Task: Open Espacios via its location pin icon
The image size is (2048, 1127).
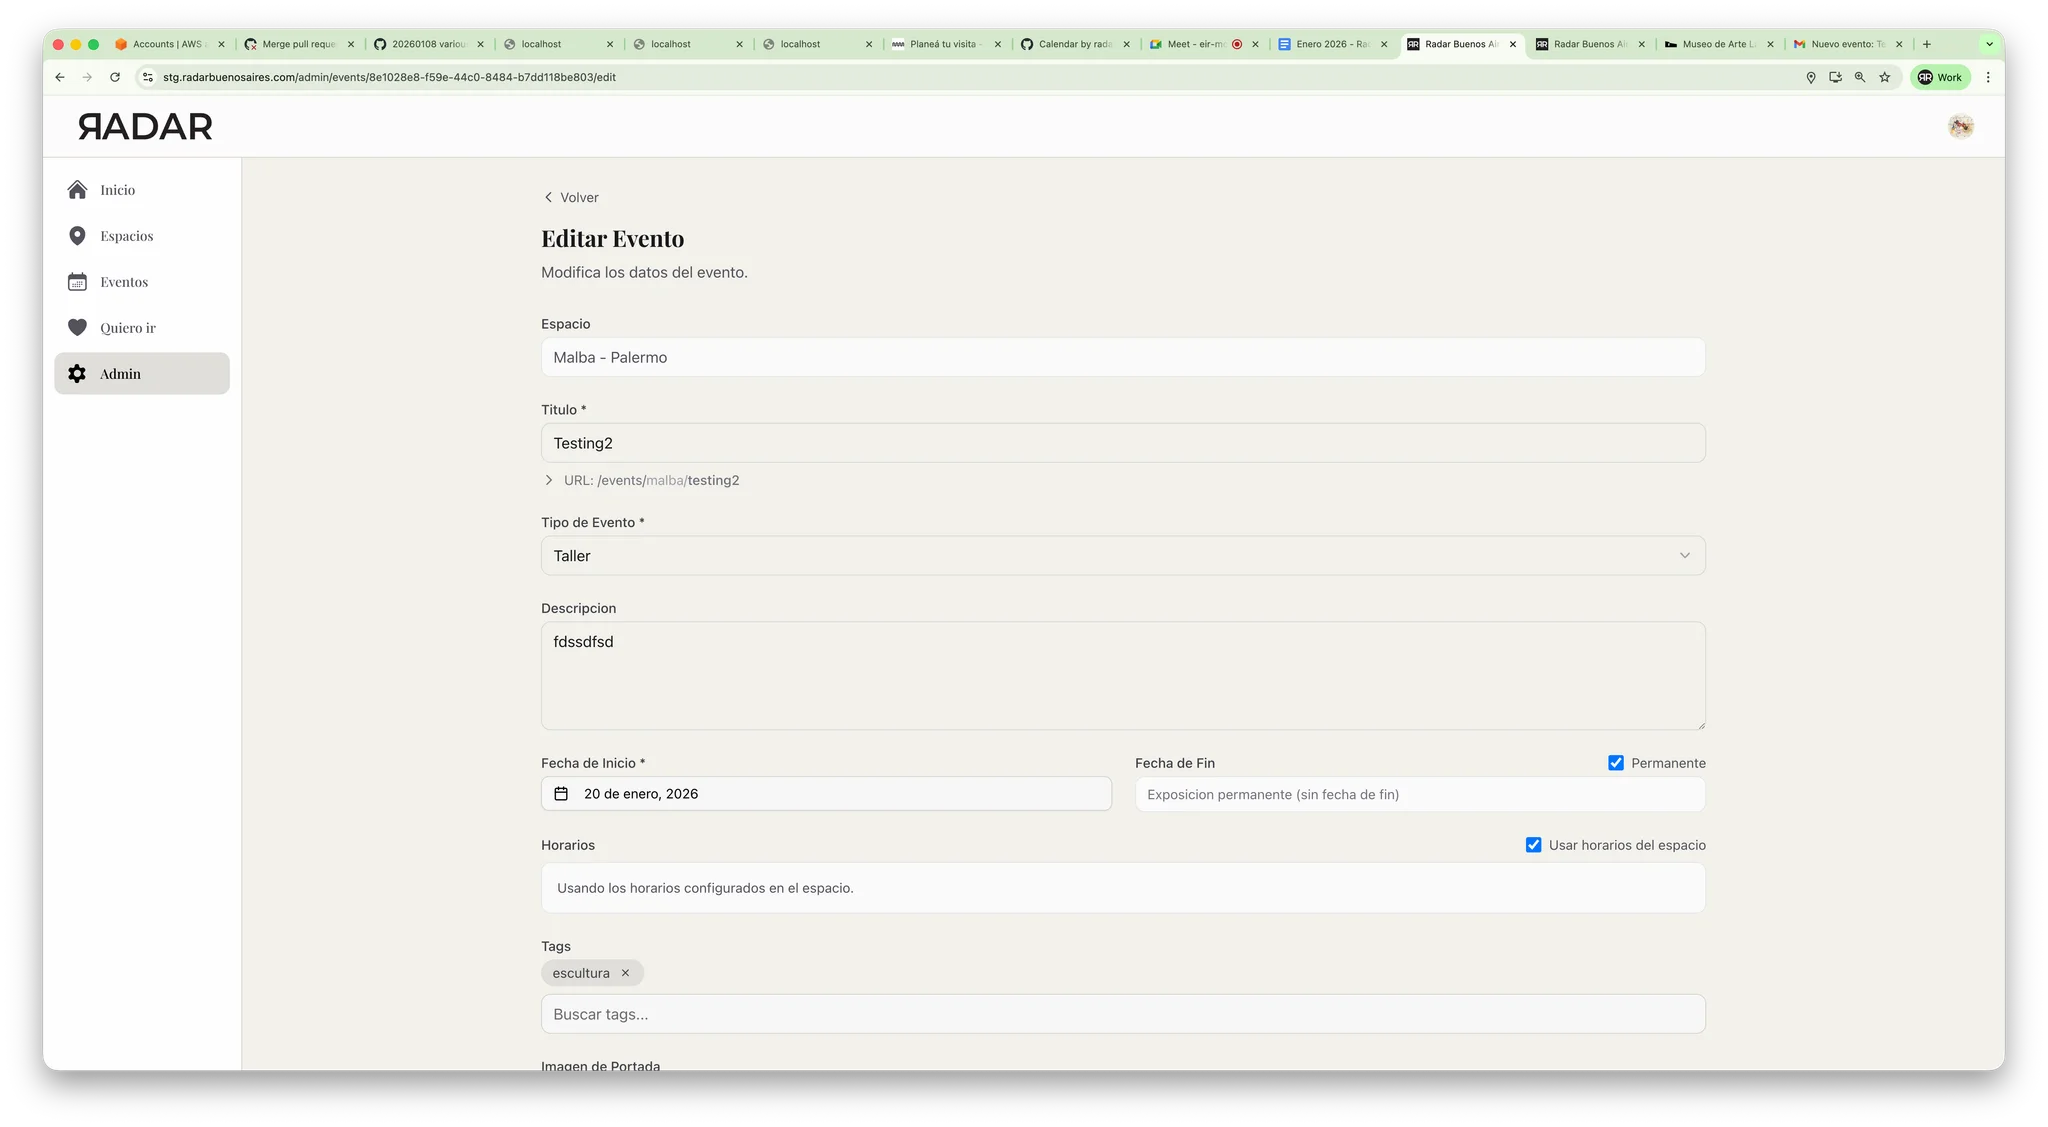Action: coord(77,236)
